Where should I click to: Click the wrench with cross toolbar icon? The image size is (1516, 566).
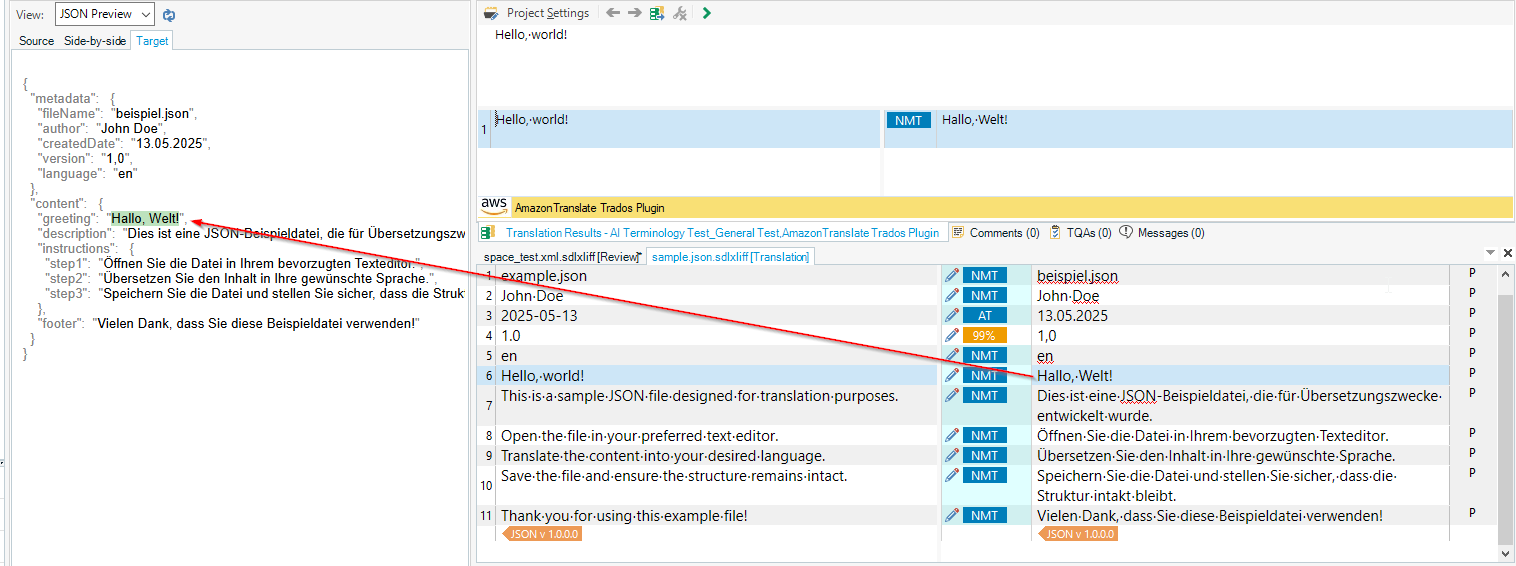[680, 13]
